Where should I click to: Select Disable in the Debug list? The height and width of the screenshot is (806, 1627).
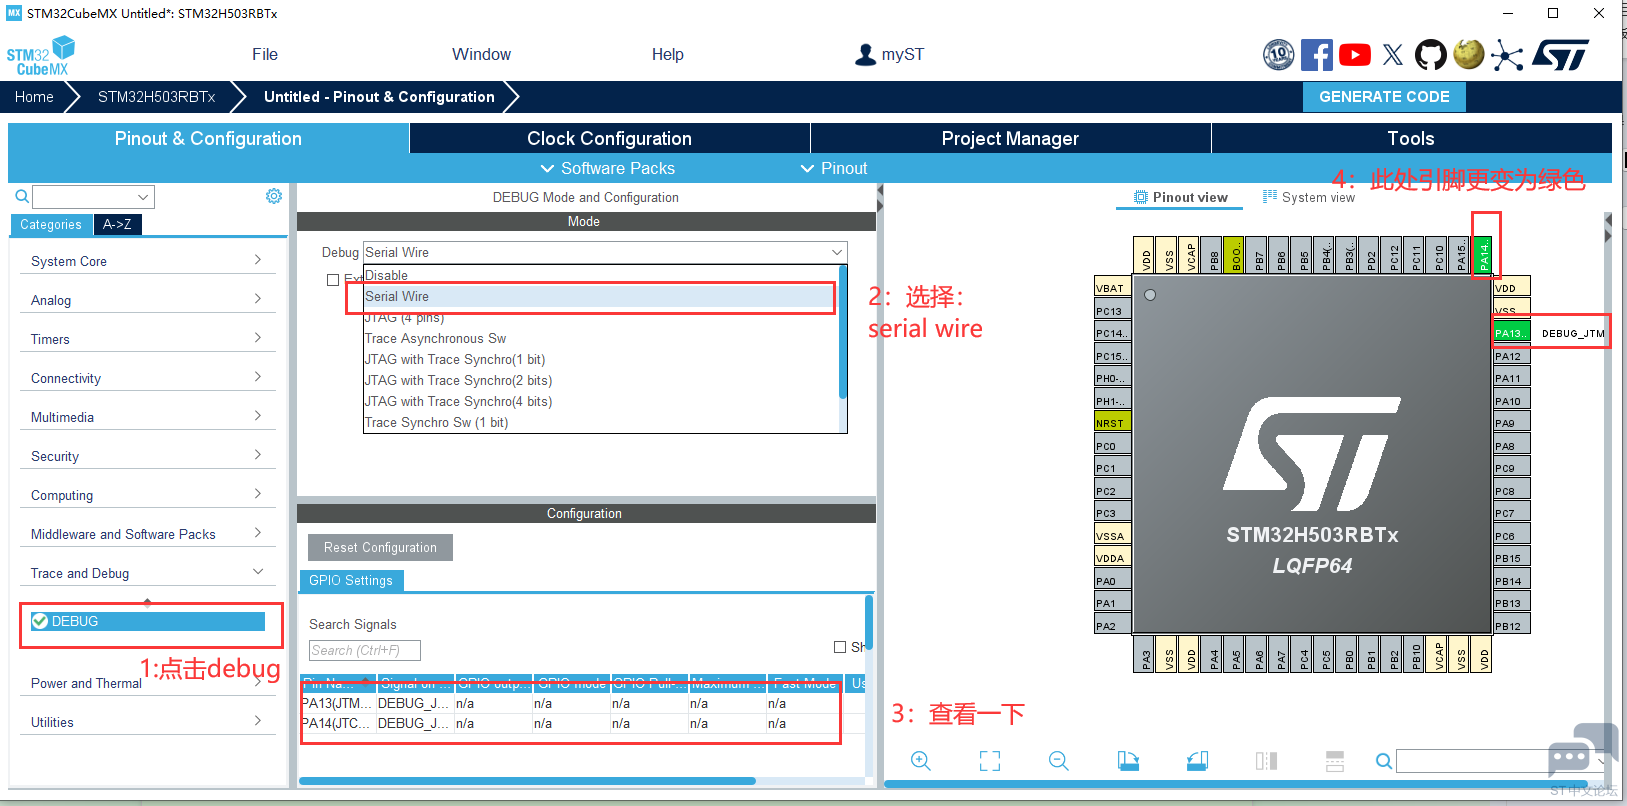click(x=600, y=275)
